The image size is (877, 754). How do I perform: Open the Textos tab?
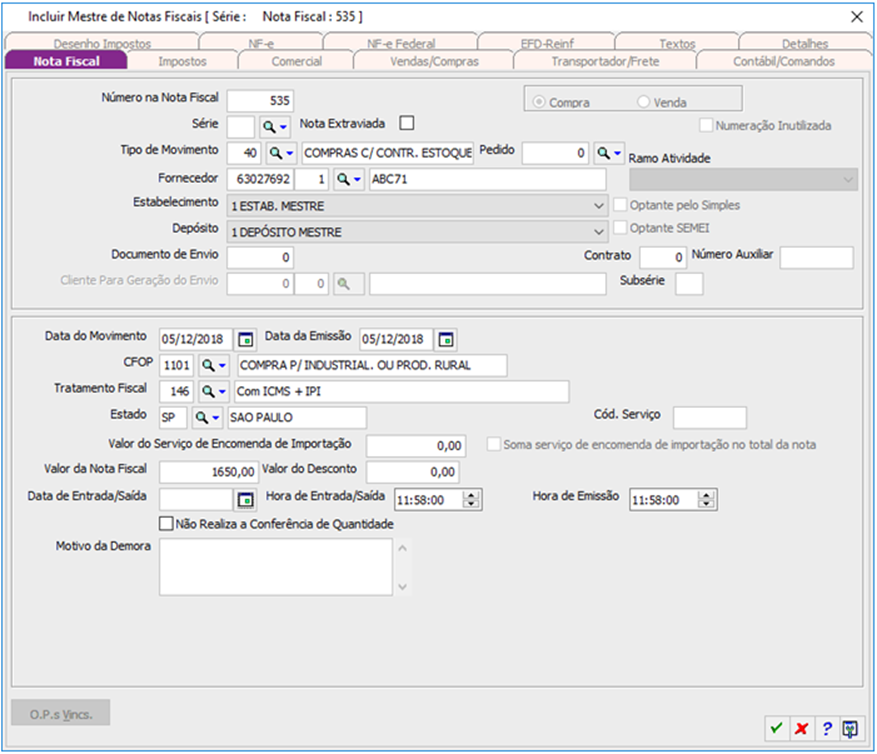[x=677, y=43]
